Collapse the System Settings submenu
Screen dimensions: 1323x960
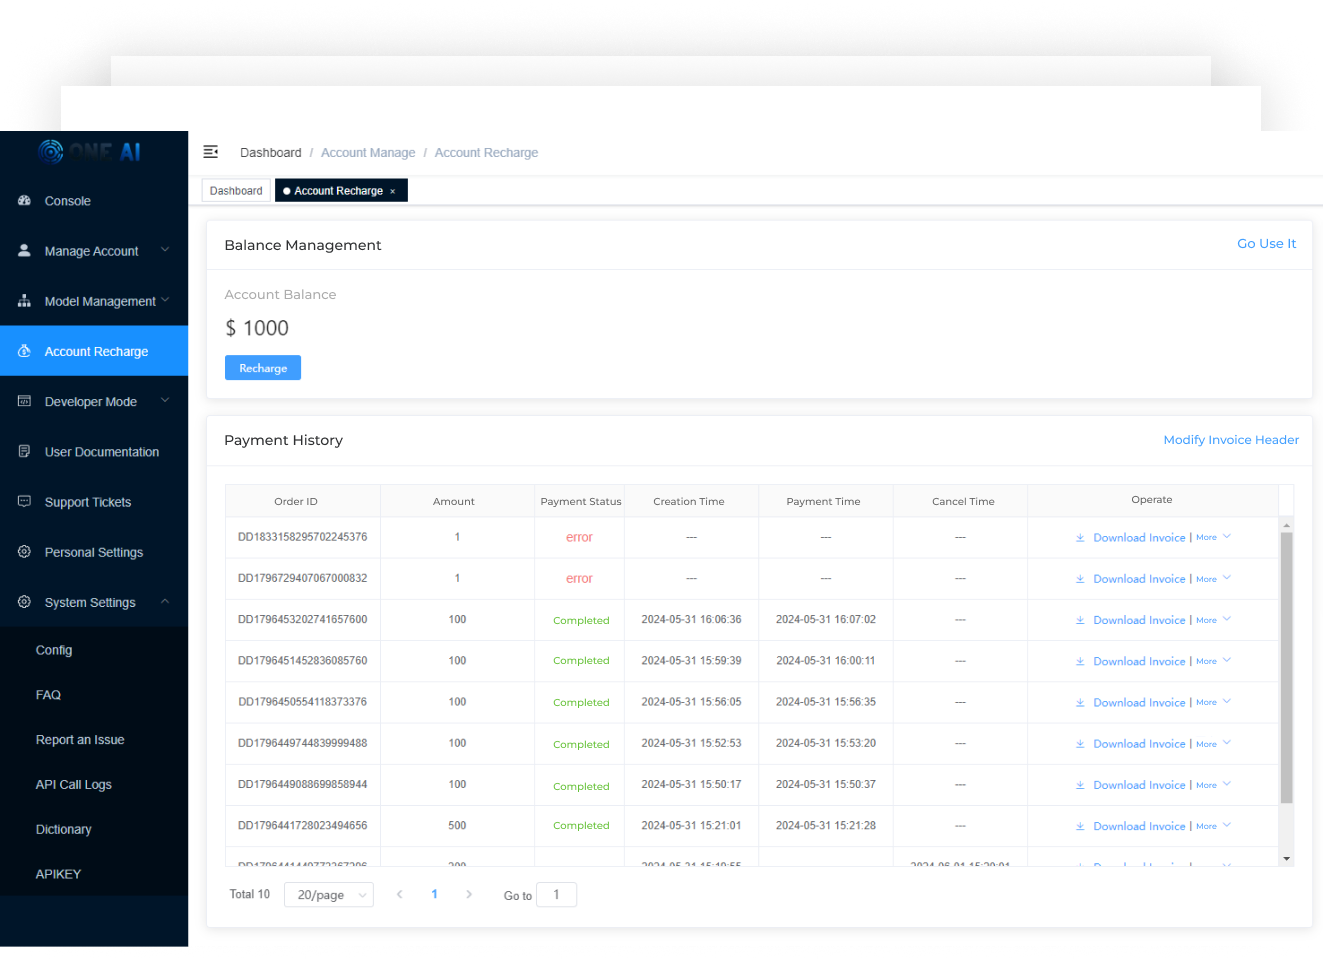pos(165,601)
